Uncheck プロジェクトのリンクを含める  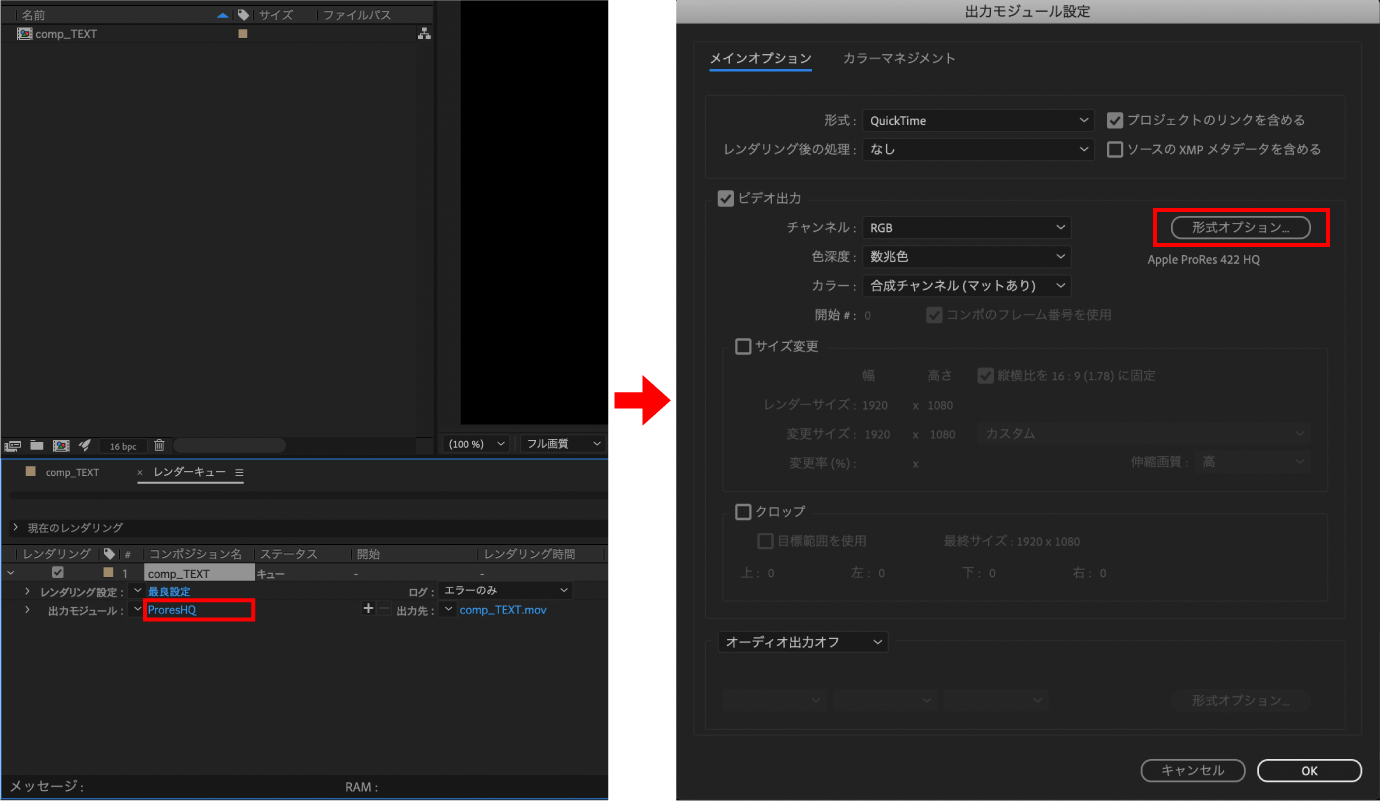click(x=1115, y=120)
